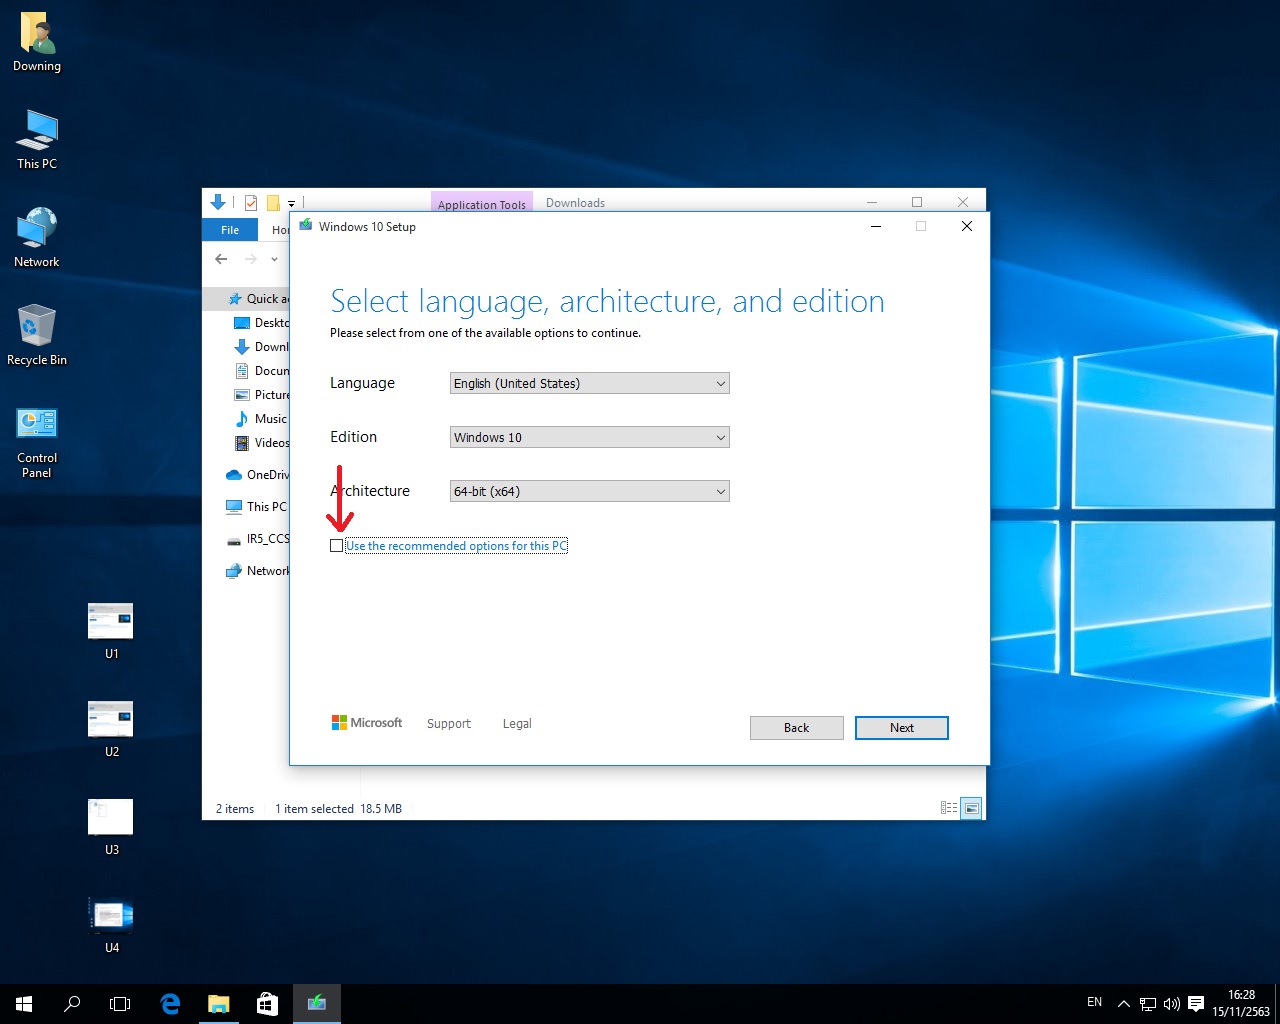Switch to Windows 10 Setup taskbar button

pyautogui.click(x=317, y=1004)
